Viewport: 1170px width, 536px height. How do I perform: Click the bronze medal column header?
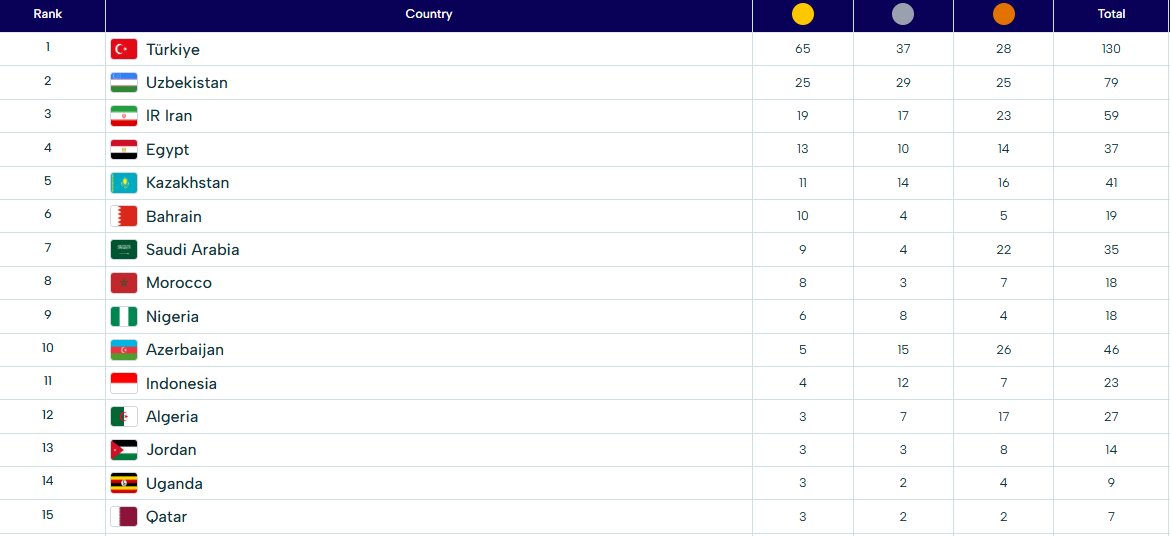click(1003, 15)
